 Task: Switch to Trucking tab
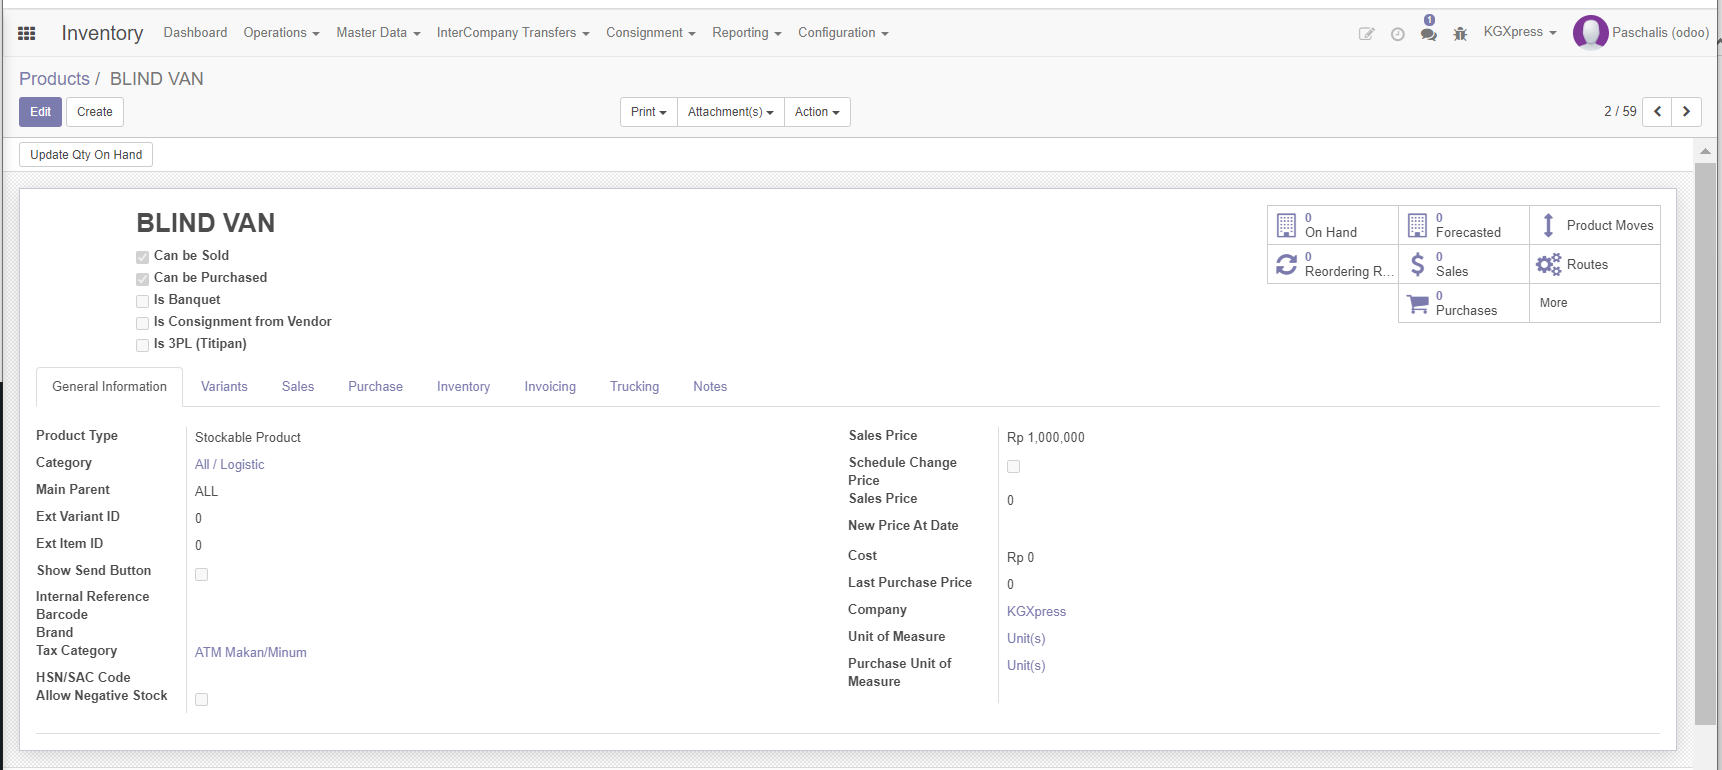click(634, 387)
